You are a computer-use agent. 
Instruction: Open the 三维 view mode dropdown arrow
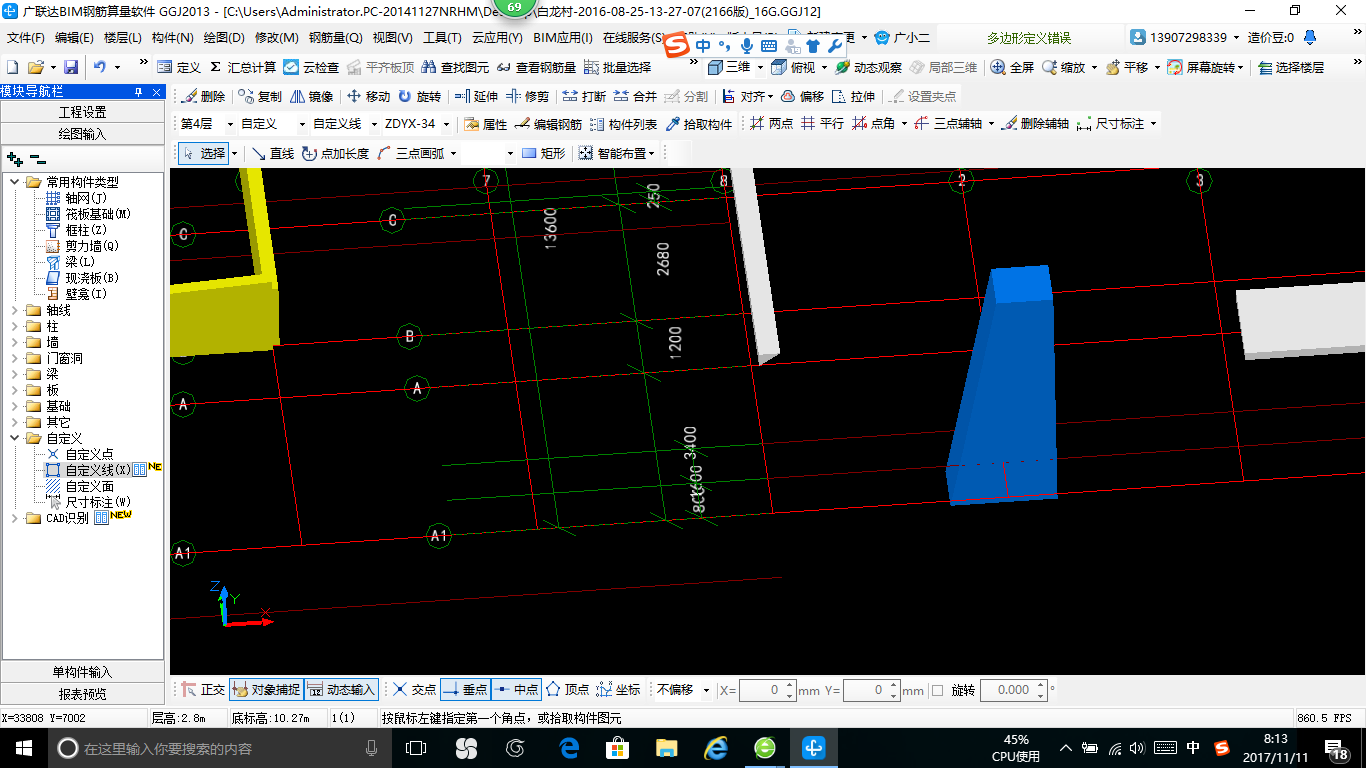[760, 67]
